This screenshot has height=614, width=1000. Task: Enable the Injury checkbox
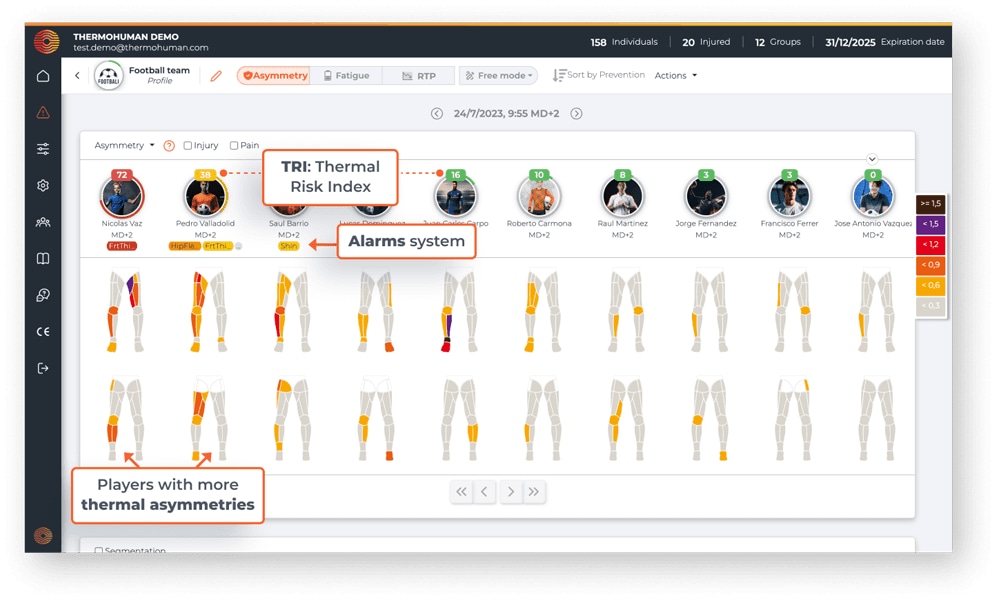[188, 145]
